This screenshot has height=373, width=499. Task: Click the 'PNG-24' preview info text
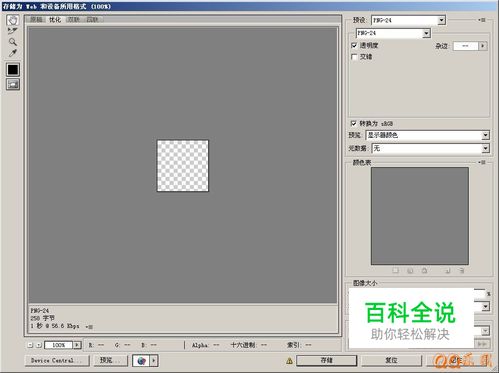pyautogui.click(x=40, y=310)
